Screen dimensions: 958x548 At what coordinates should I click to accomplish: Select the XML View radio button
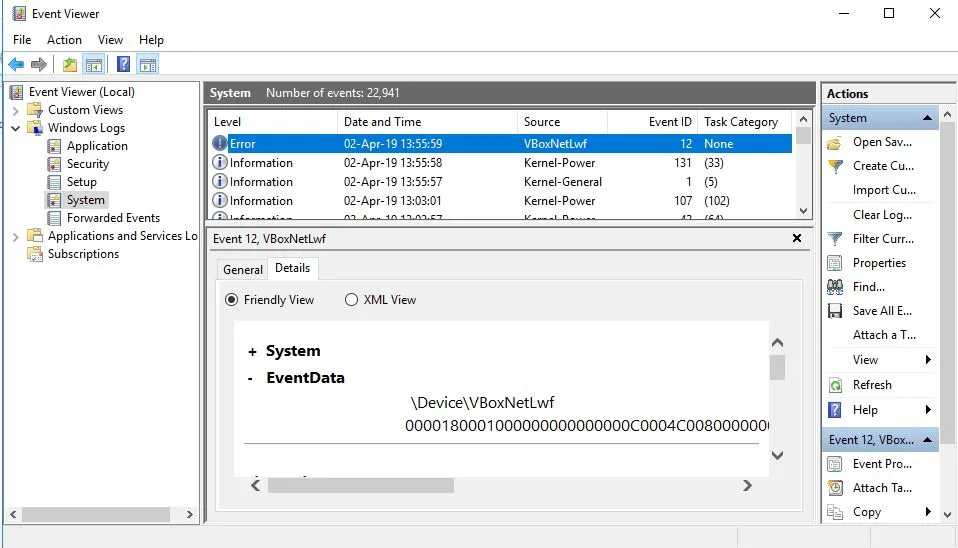tap(351, 300)
